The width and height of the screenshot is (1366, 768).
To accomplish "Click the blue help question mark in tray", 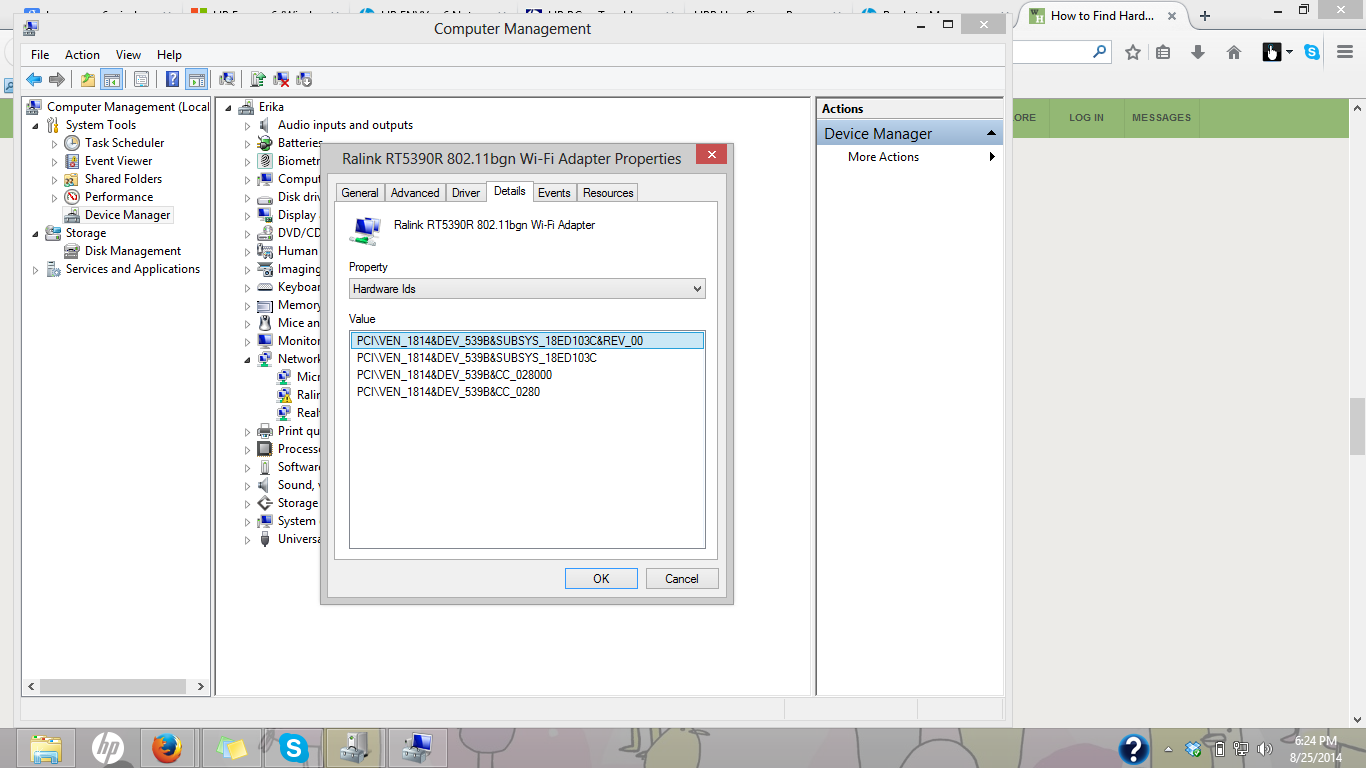I will [1133, 749].
